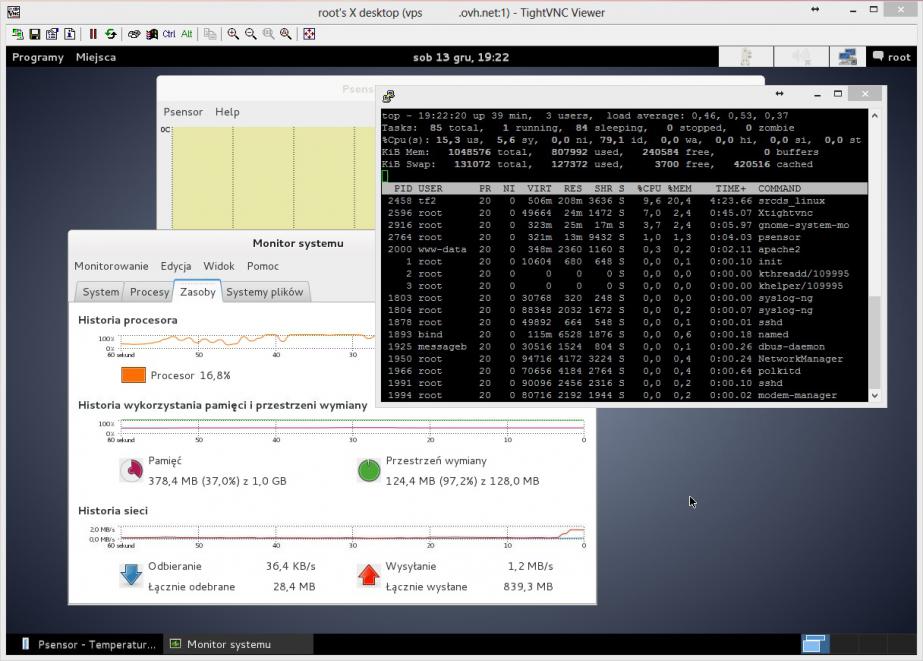Image resolution: width=923 pixels, height=661 pixels.
Task: Click the New connection icon in TightVNC toolbar
Action: click(x=16, y=34)
